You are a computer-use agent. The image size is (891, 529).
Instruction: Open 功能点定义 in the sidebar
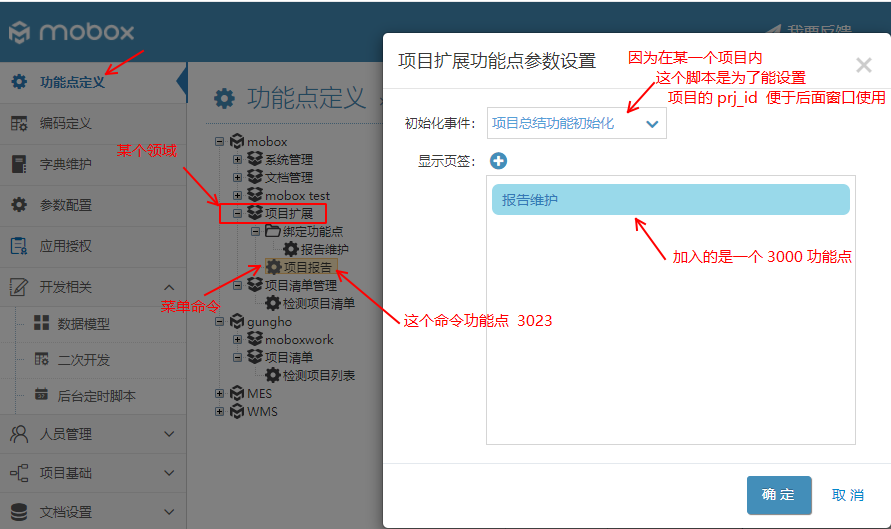[x=72, y=82]
